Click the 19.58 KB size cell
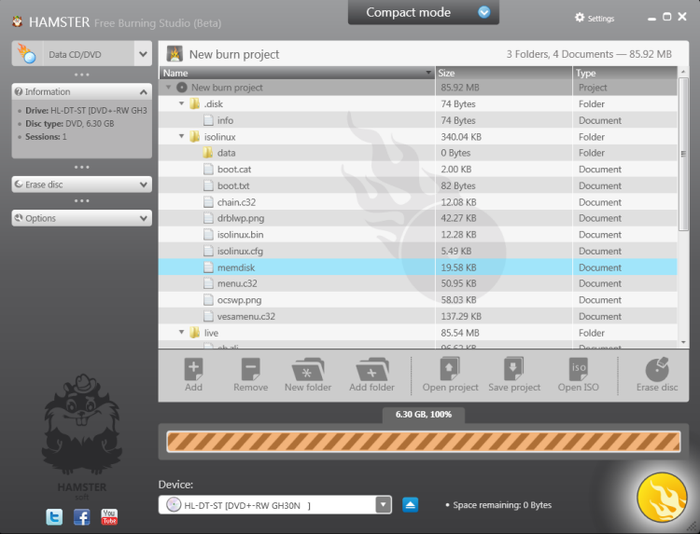 [x=504, y=267]
